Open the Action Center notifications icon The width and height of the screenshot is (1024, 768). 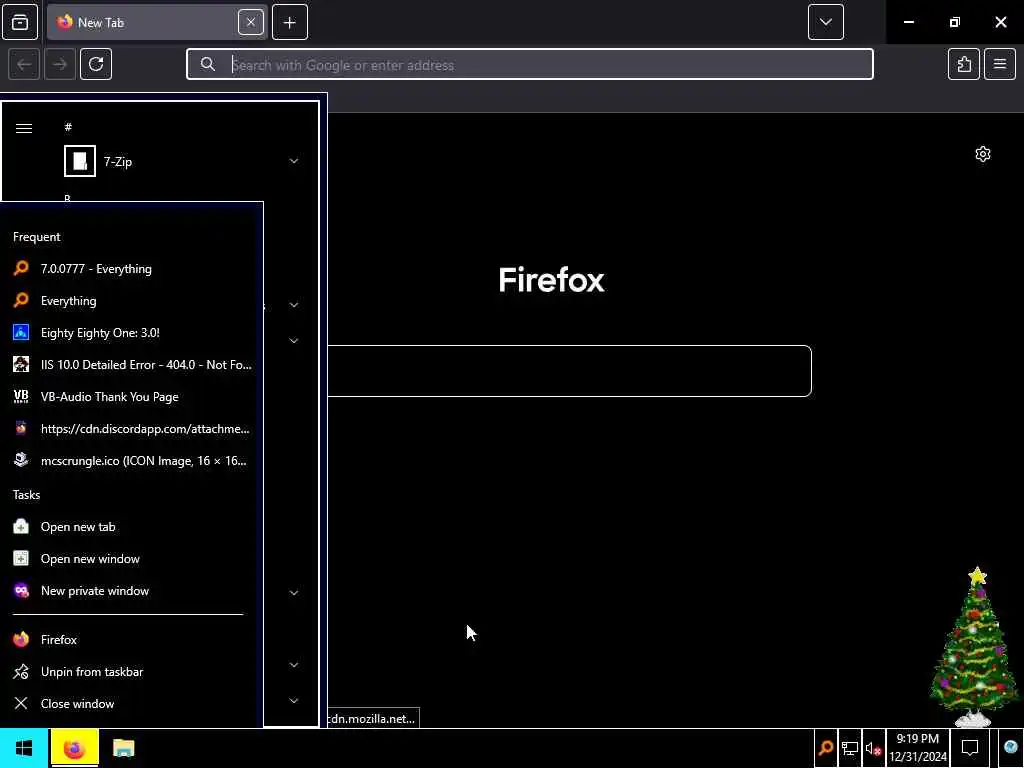[x=970, y=748]
